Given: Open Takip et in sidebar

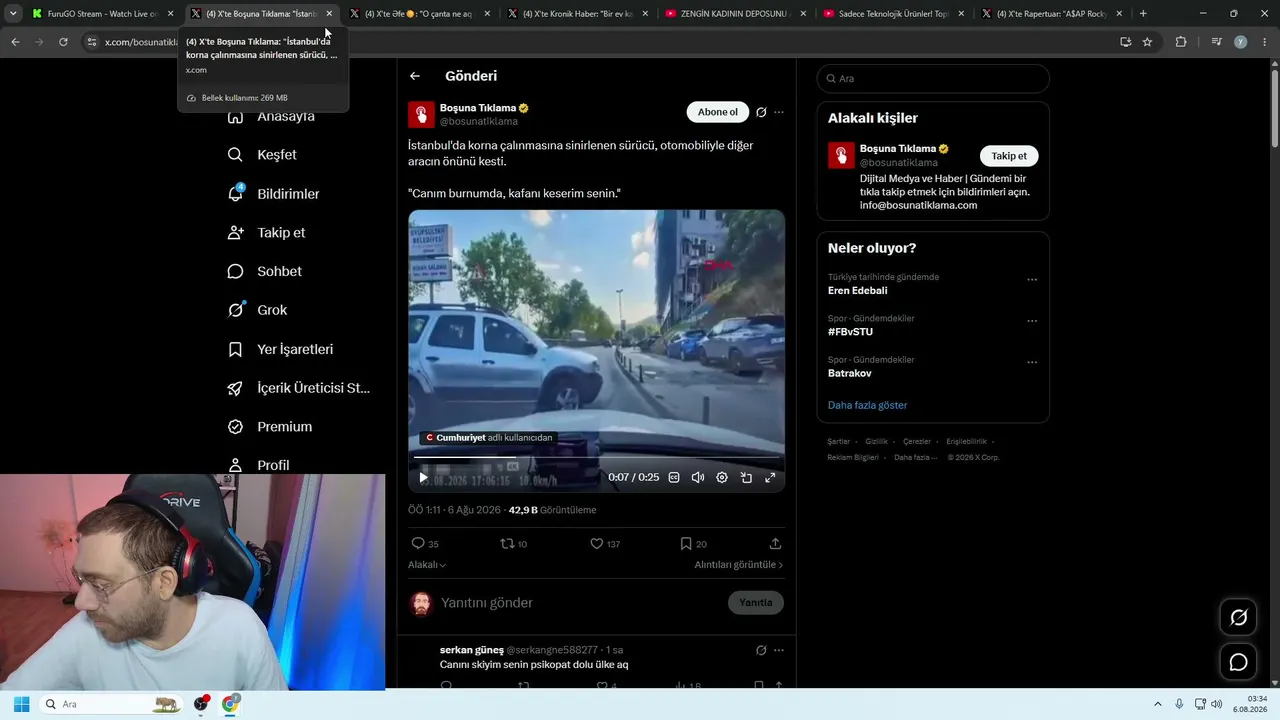Looking at the screenshot, I should [x=267, y=233].
